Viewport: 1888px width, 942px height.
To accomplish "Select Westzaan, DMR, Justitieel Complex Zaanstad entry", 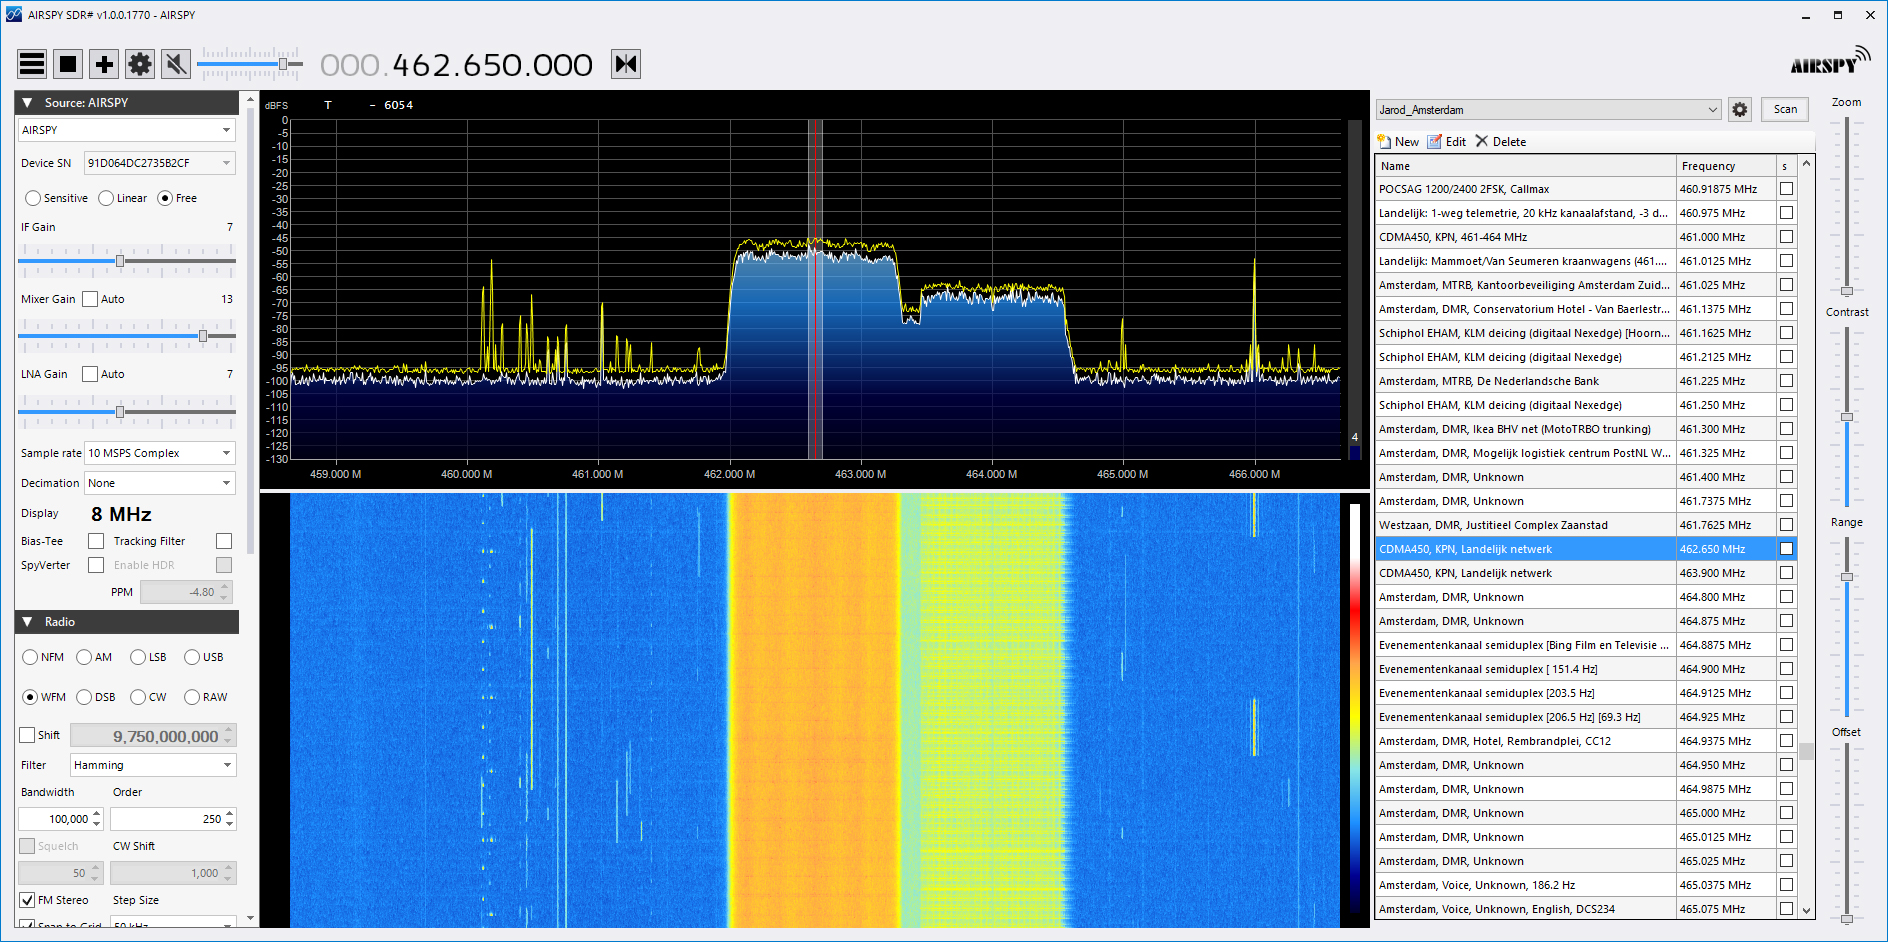I will coord(1526,525).
